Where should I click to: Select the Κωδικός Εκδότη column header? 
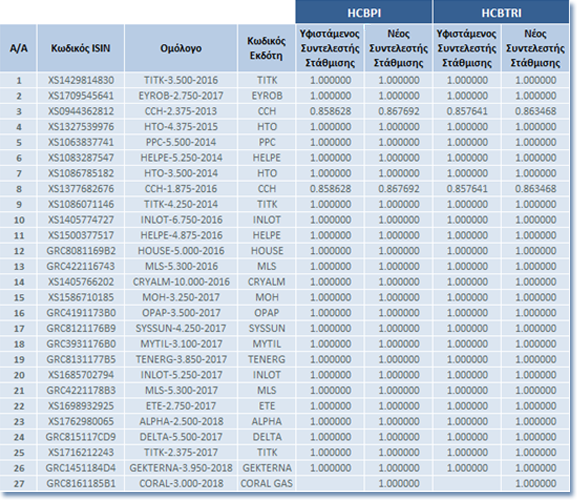(266, 48)
